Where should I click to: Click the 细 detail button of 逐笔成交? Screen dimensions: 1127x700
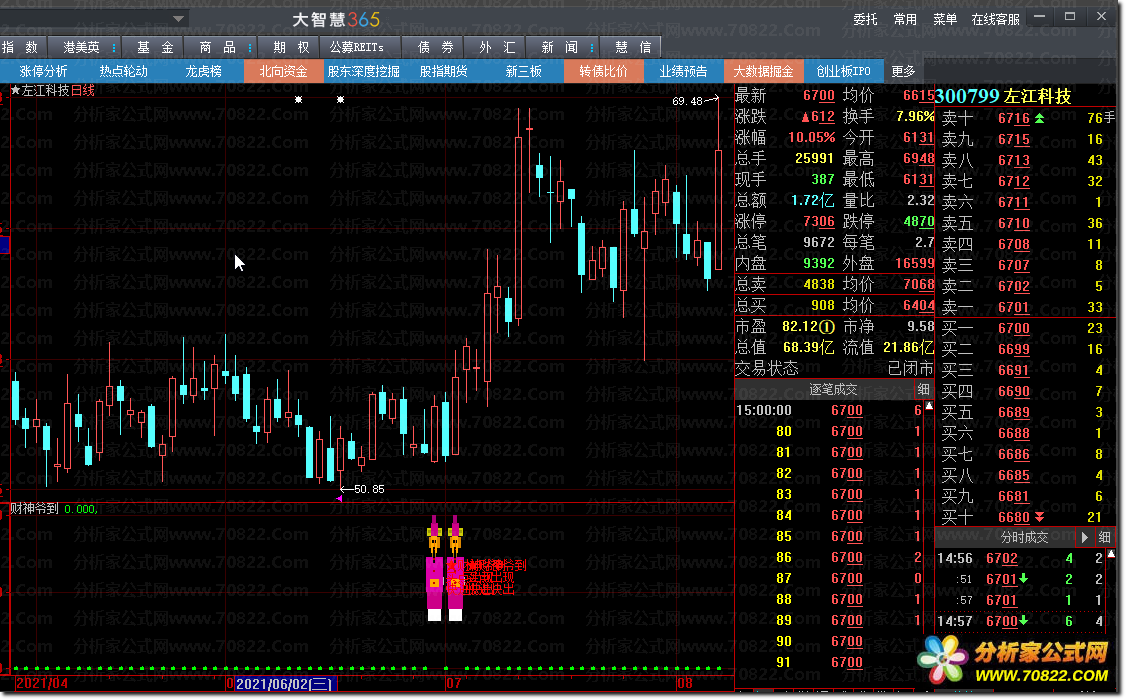924,390
